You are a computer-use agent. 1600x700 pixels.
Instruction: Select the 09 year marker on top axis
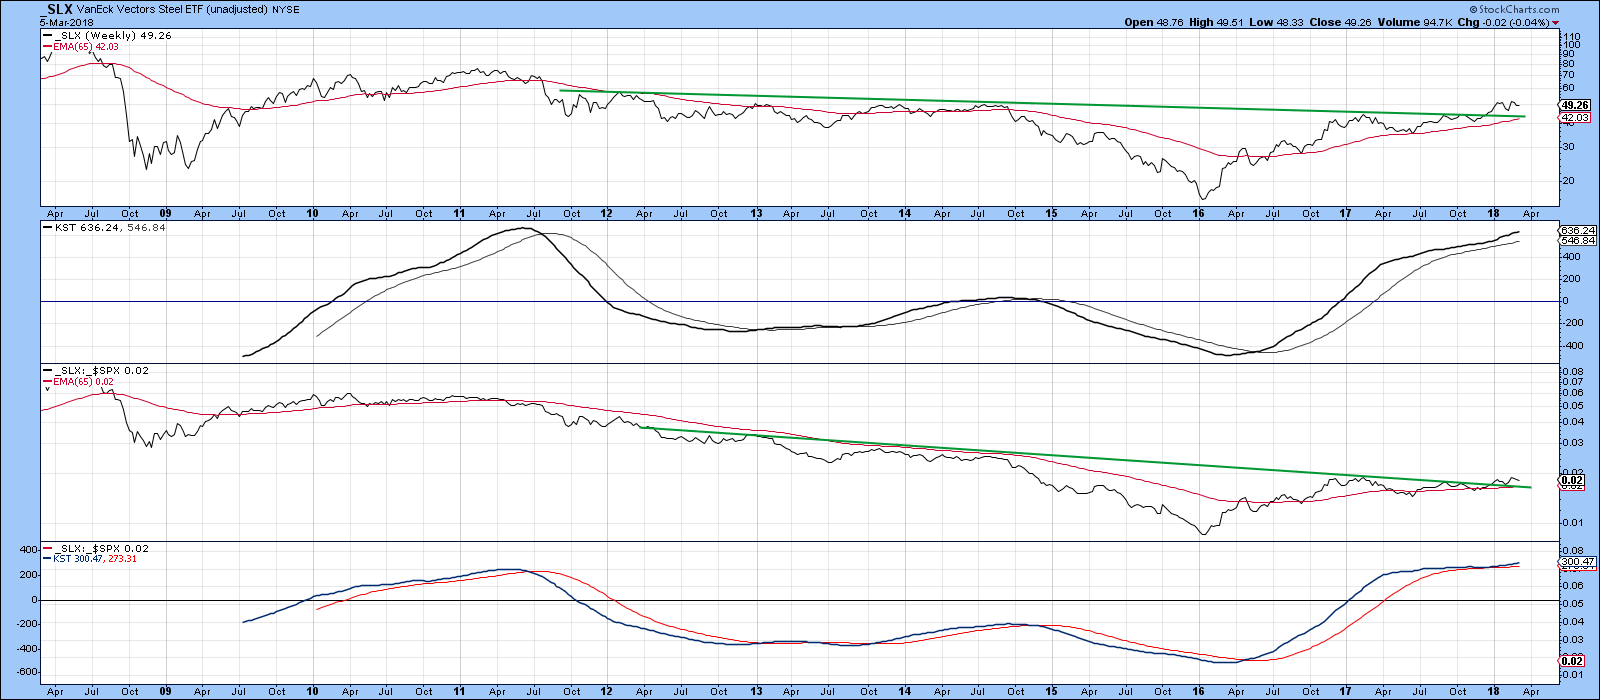(x=165, y=213)
